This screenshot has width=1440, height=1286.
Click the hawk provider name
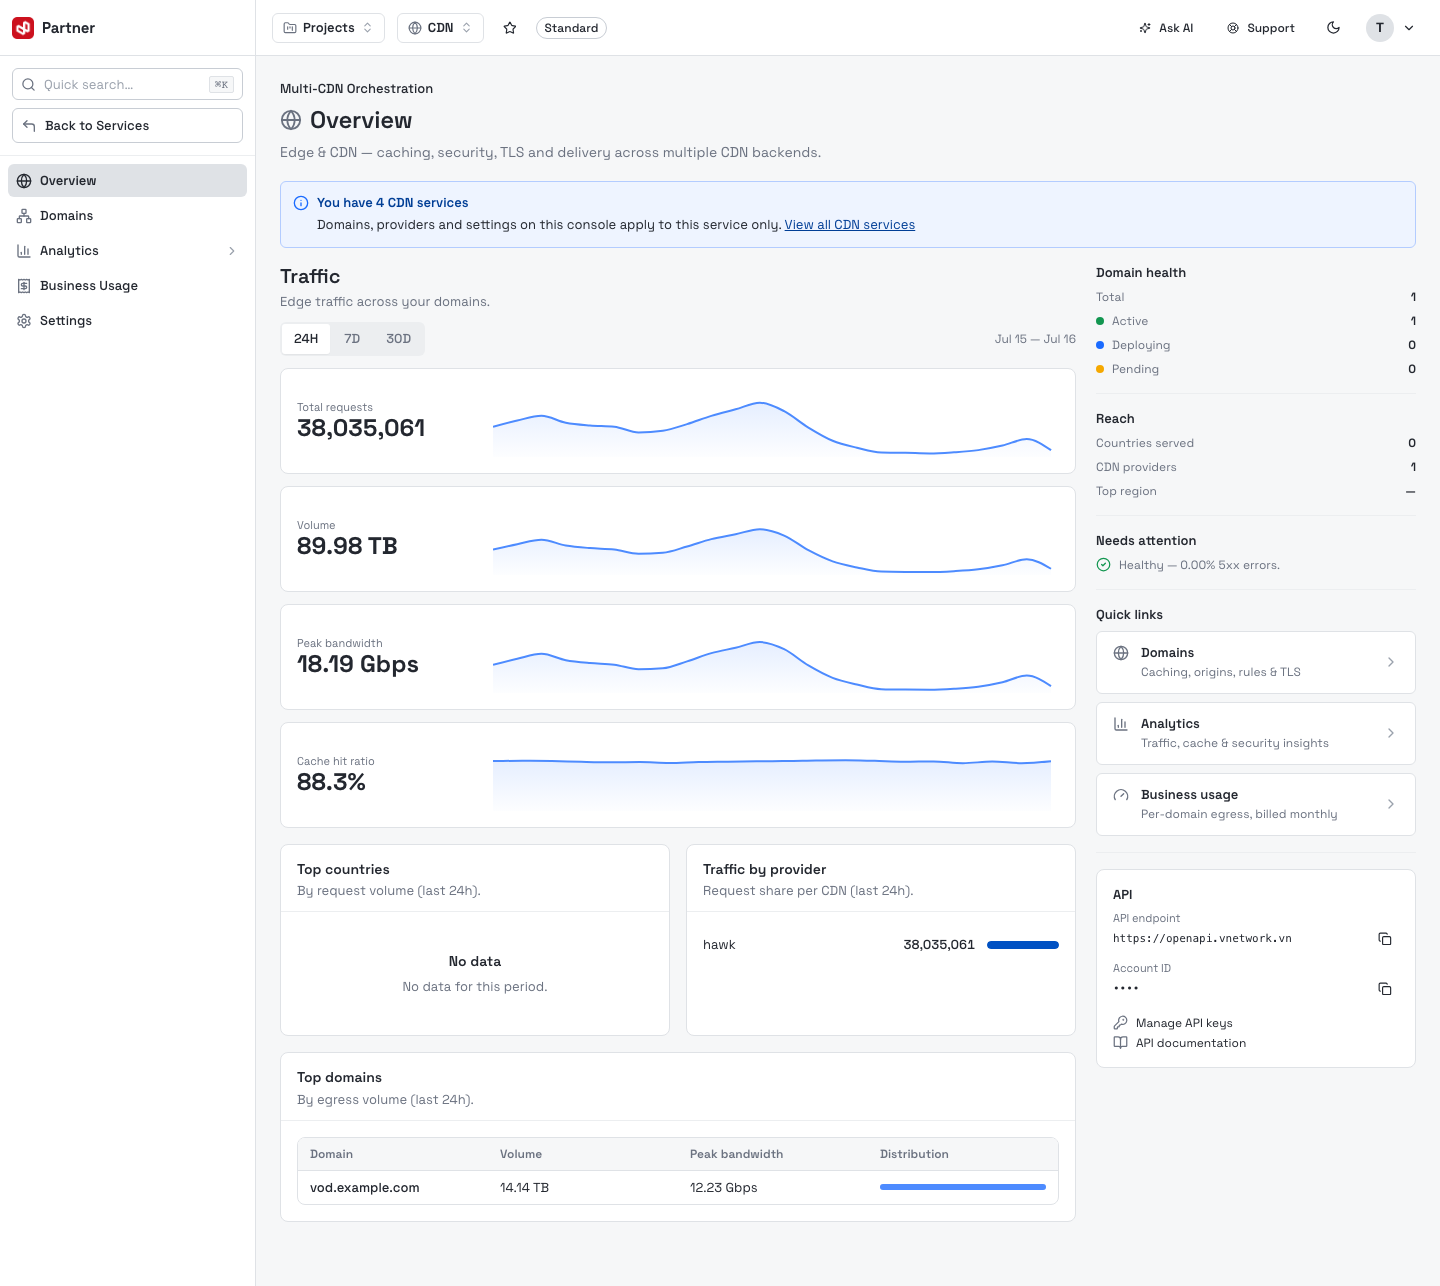(x=719, y=945)
